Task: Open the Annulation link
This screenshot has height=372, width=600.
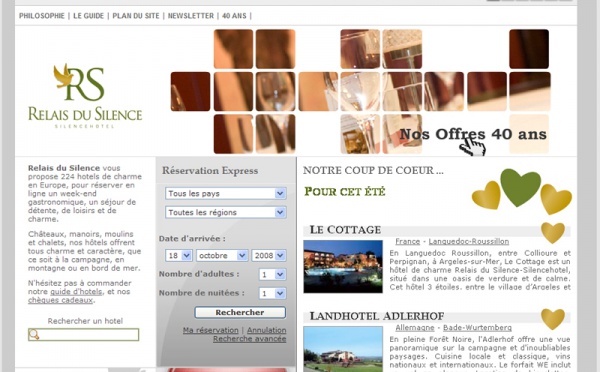Action: tap(266, 330)
